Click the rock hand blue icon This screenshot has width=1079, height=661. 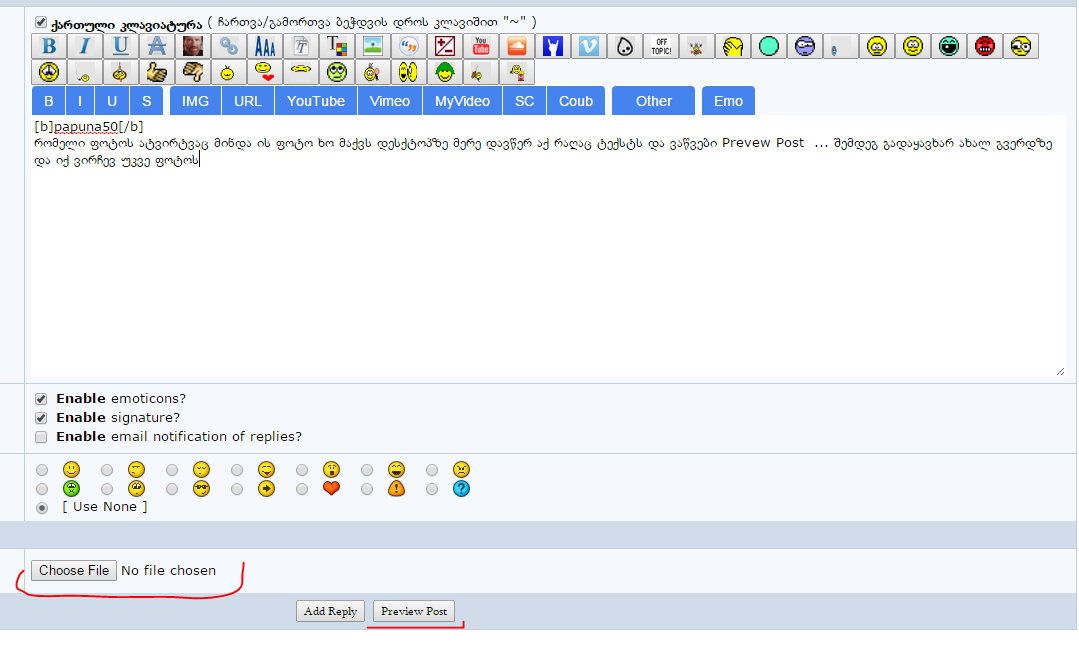(553, 46)
